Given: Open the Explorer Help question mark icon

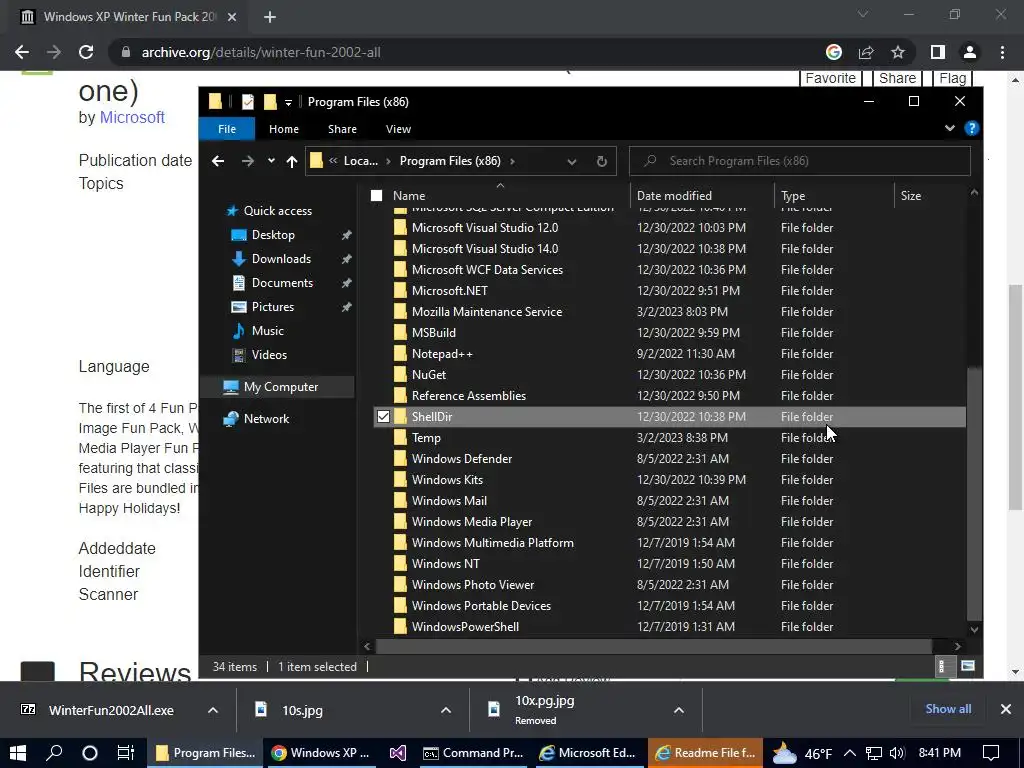Looking at the screenshot, I should [x=972, y=129].
